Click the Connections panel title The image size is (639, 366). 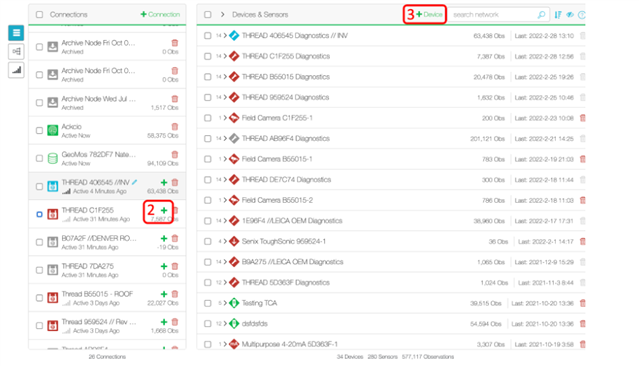(x=68, y=15)
